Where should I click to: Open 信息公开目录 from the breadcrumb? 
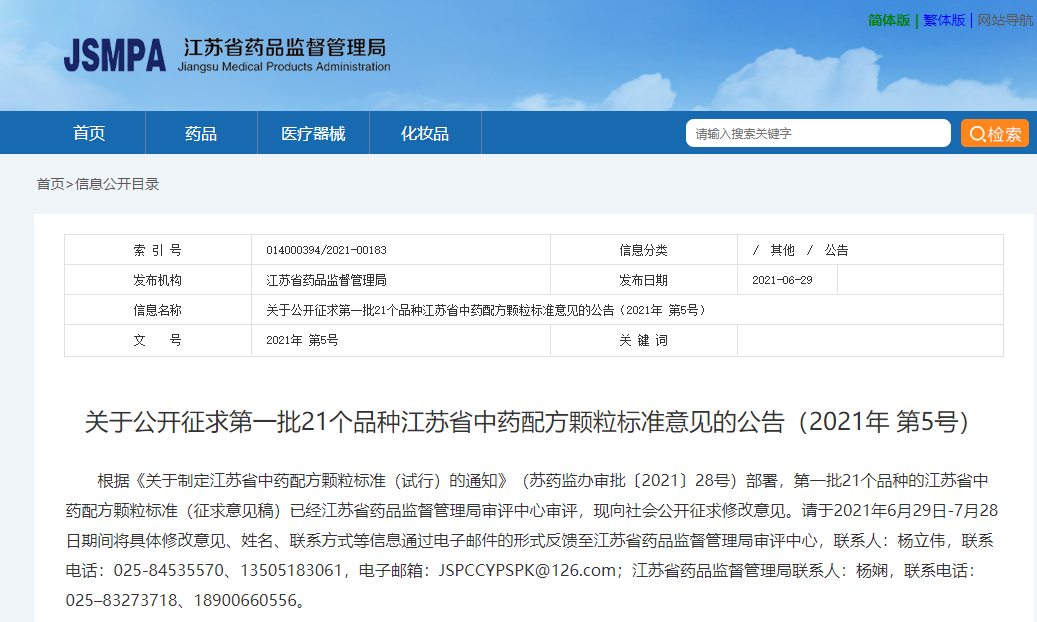pyautogui.click(x=118, y=184)
